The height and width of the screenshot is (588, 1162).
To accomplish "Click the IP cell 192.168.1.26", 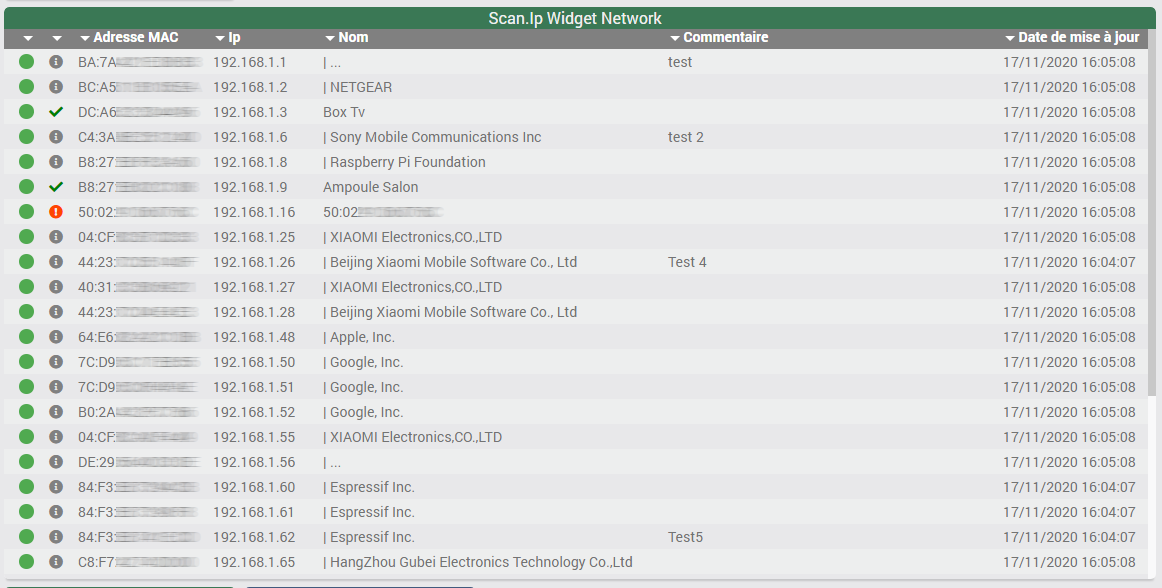I will tap(254, 262).
